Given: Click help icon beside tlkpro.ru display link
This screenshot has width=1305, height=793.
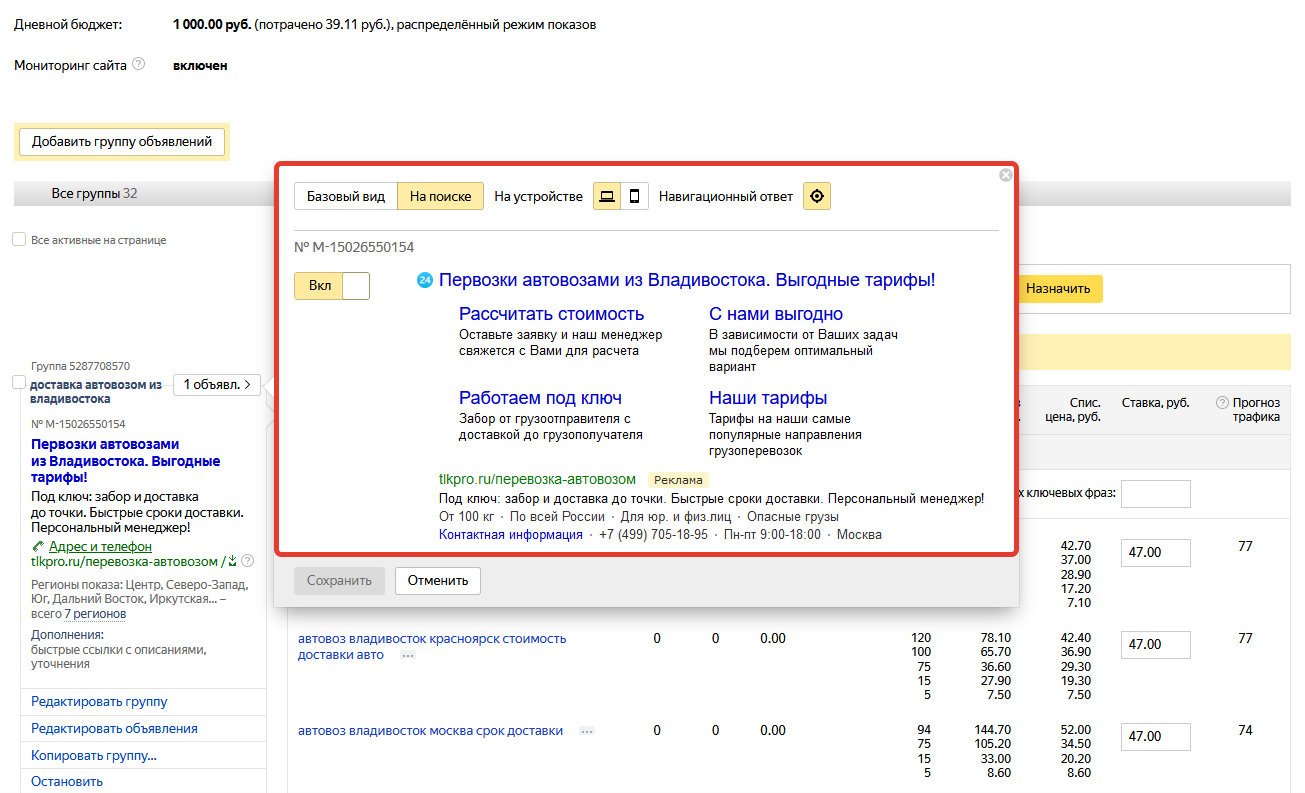Looking at the screenshot, I should pos(248,561).
